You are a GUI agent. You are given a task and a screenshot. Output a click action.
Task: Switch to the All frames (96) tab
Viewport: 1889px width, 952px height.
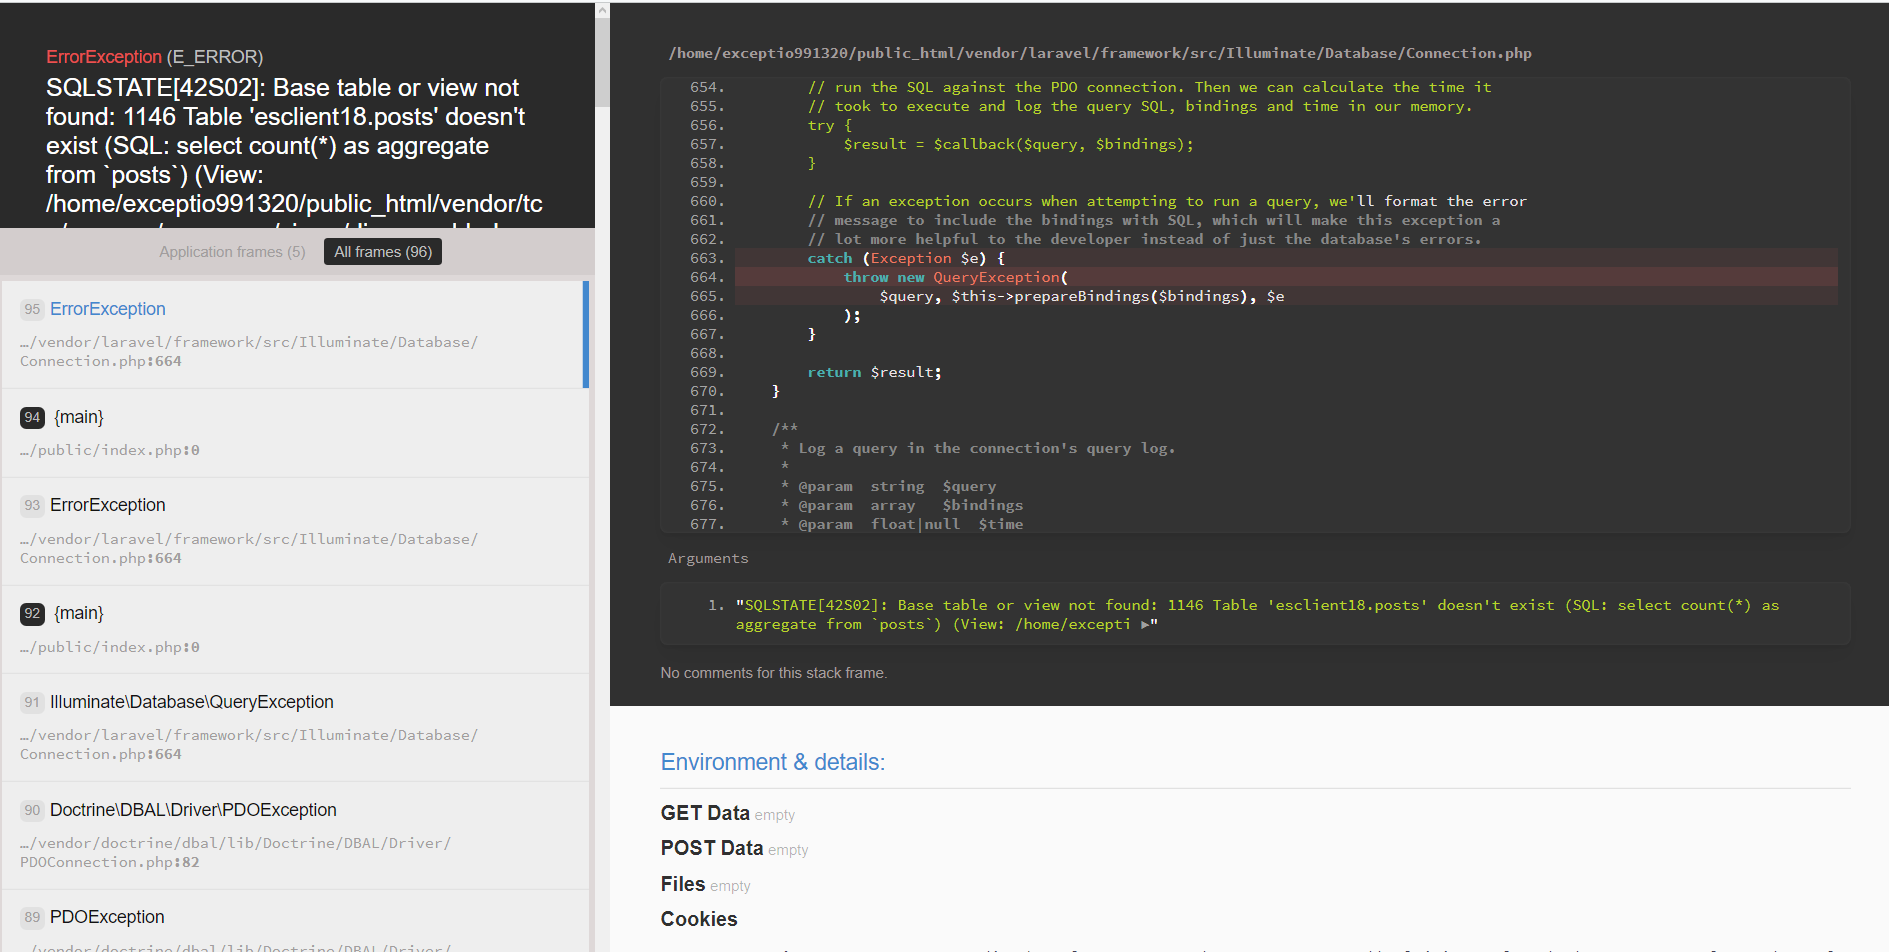click(382, 251)
